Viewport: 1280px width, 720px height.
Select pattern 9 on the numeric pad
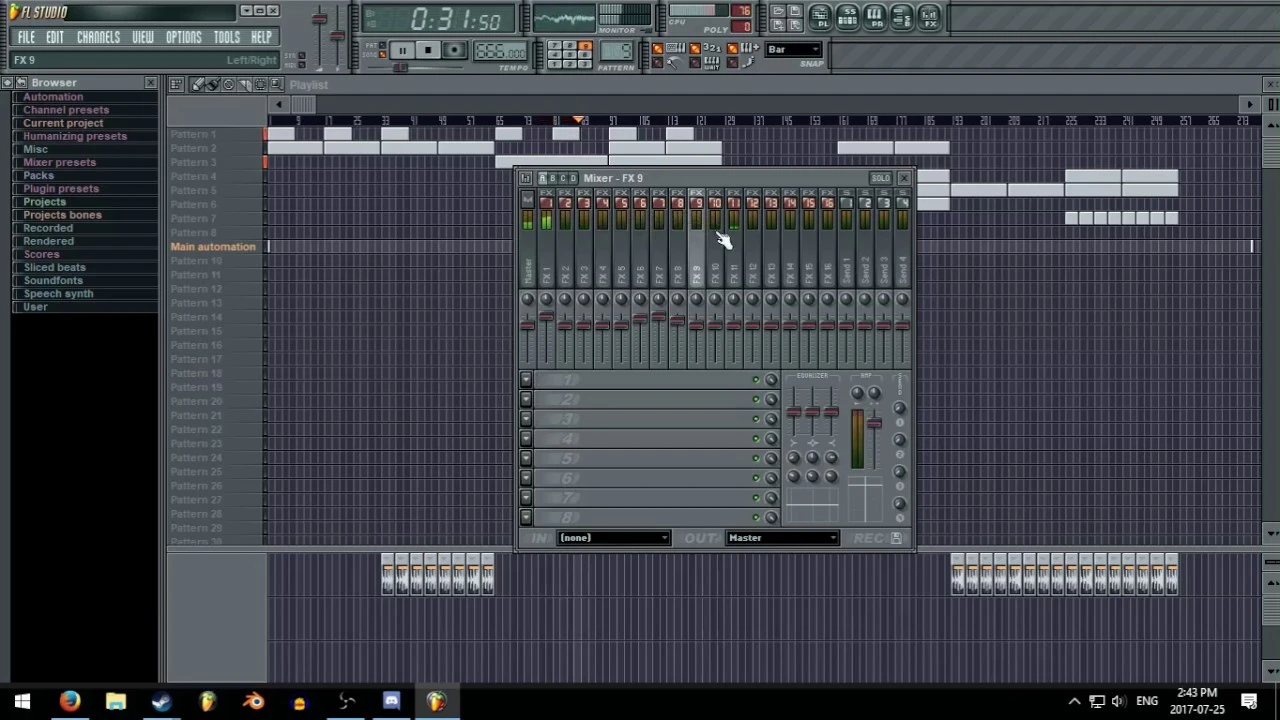pos(585,45)
